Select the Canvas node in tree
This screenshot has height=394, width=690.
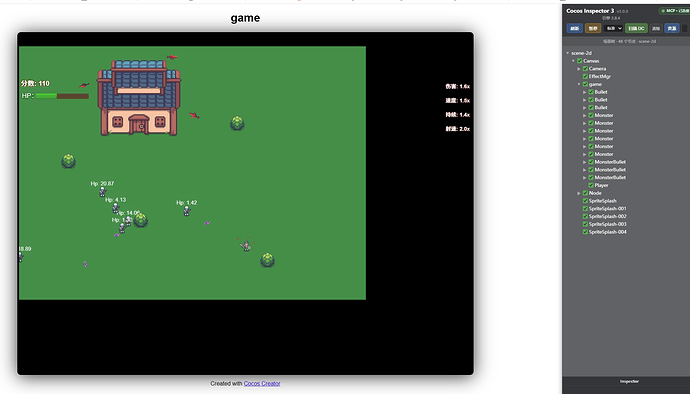(591, 61)
